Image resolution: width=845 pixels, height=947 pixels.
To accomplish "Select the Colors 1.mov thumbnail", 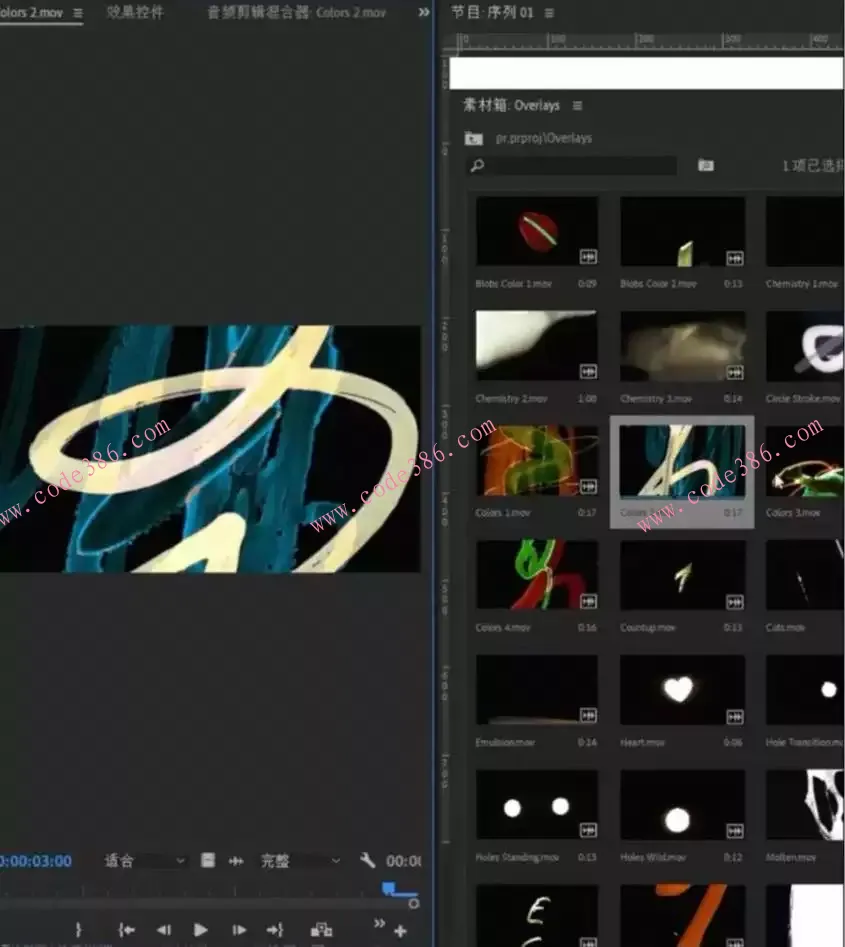I will tap(537, 461).
